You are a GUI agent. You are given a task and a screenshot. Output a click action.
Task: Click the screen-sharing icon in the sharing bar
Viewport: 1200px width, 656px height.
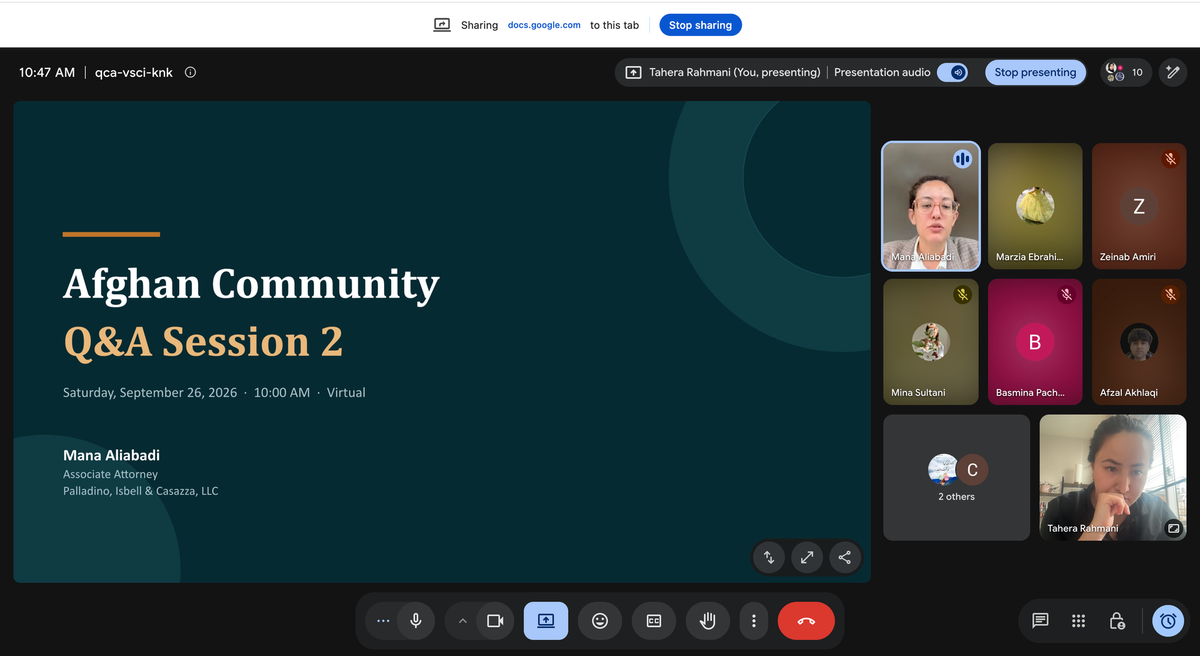[442, 25]
